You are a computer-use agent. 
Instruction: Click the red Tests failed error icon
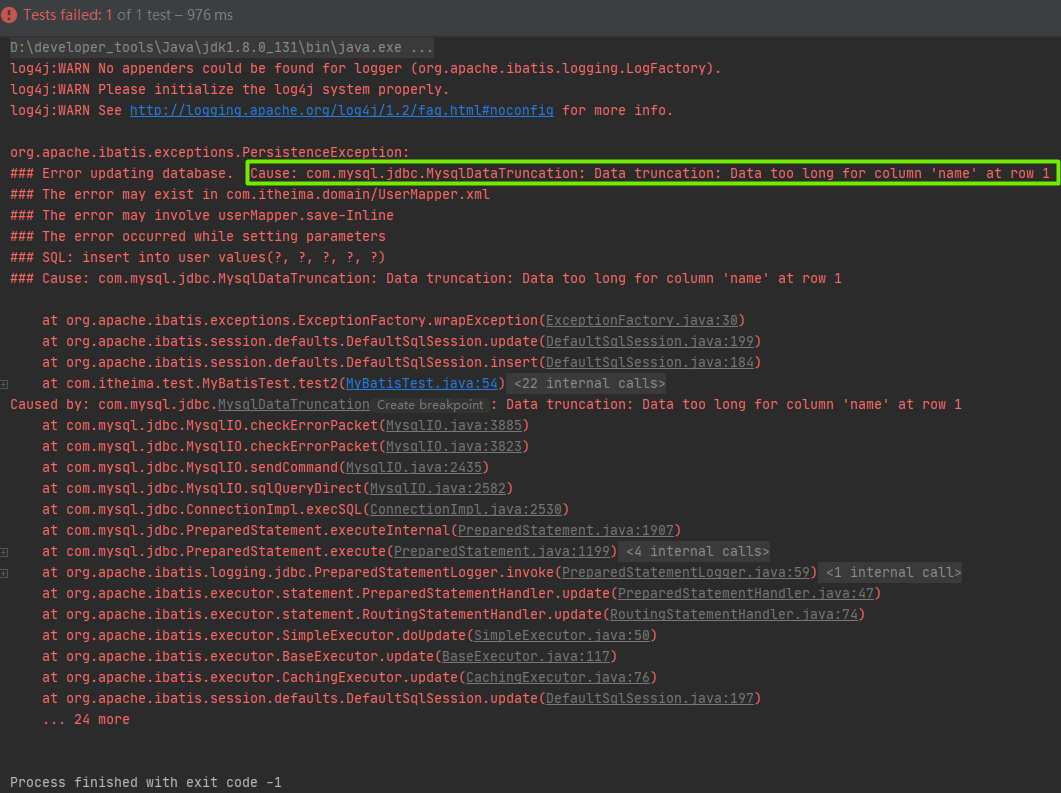[x=10, y=15]
